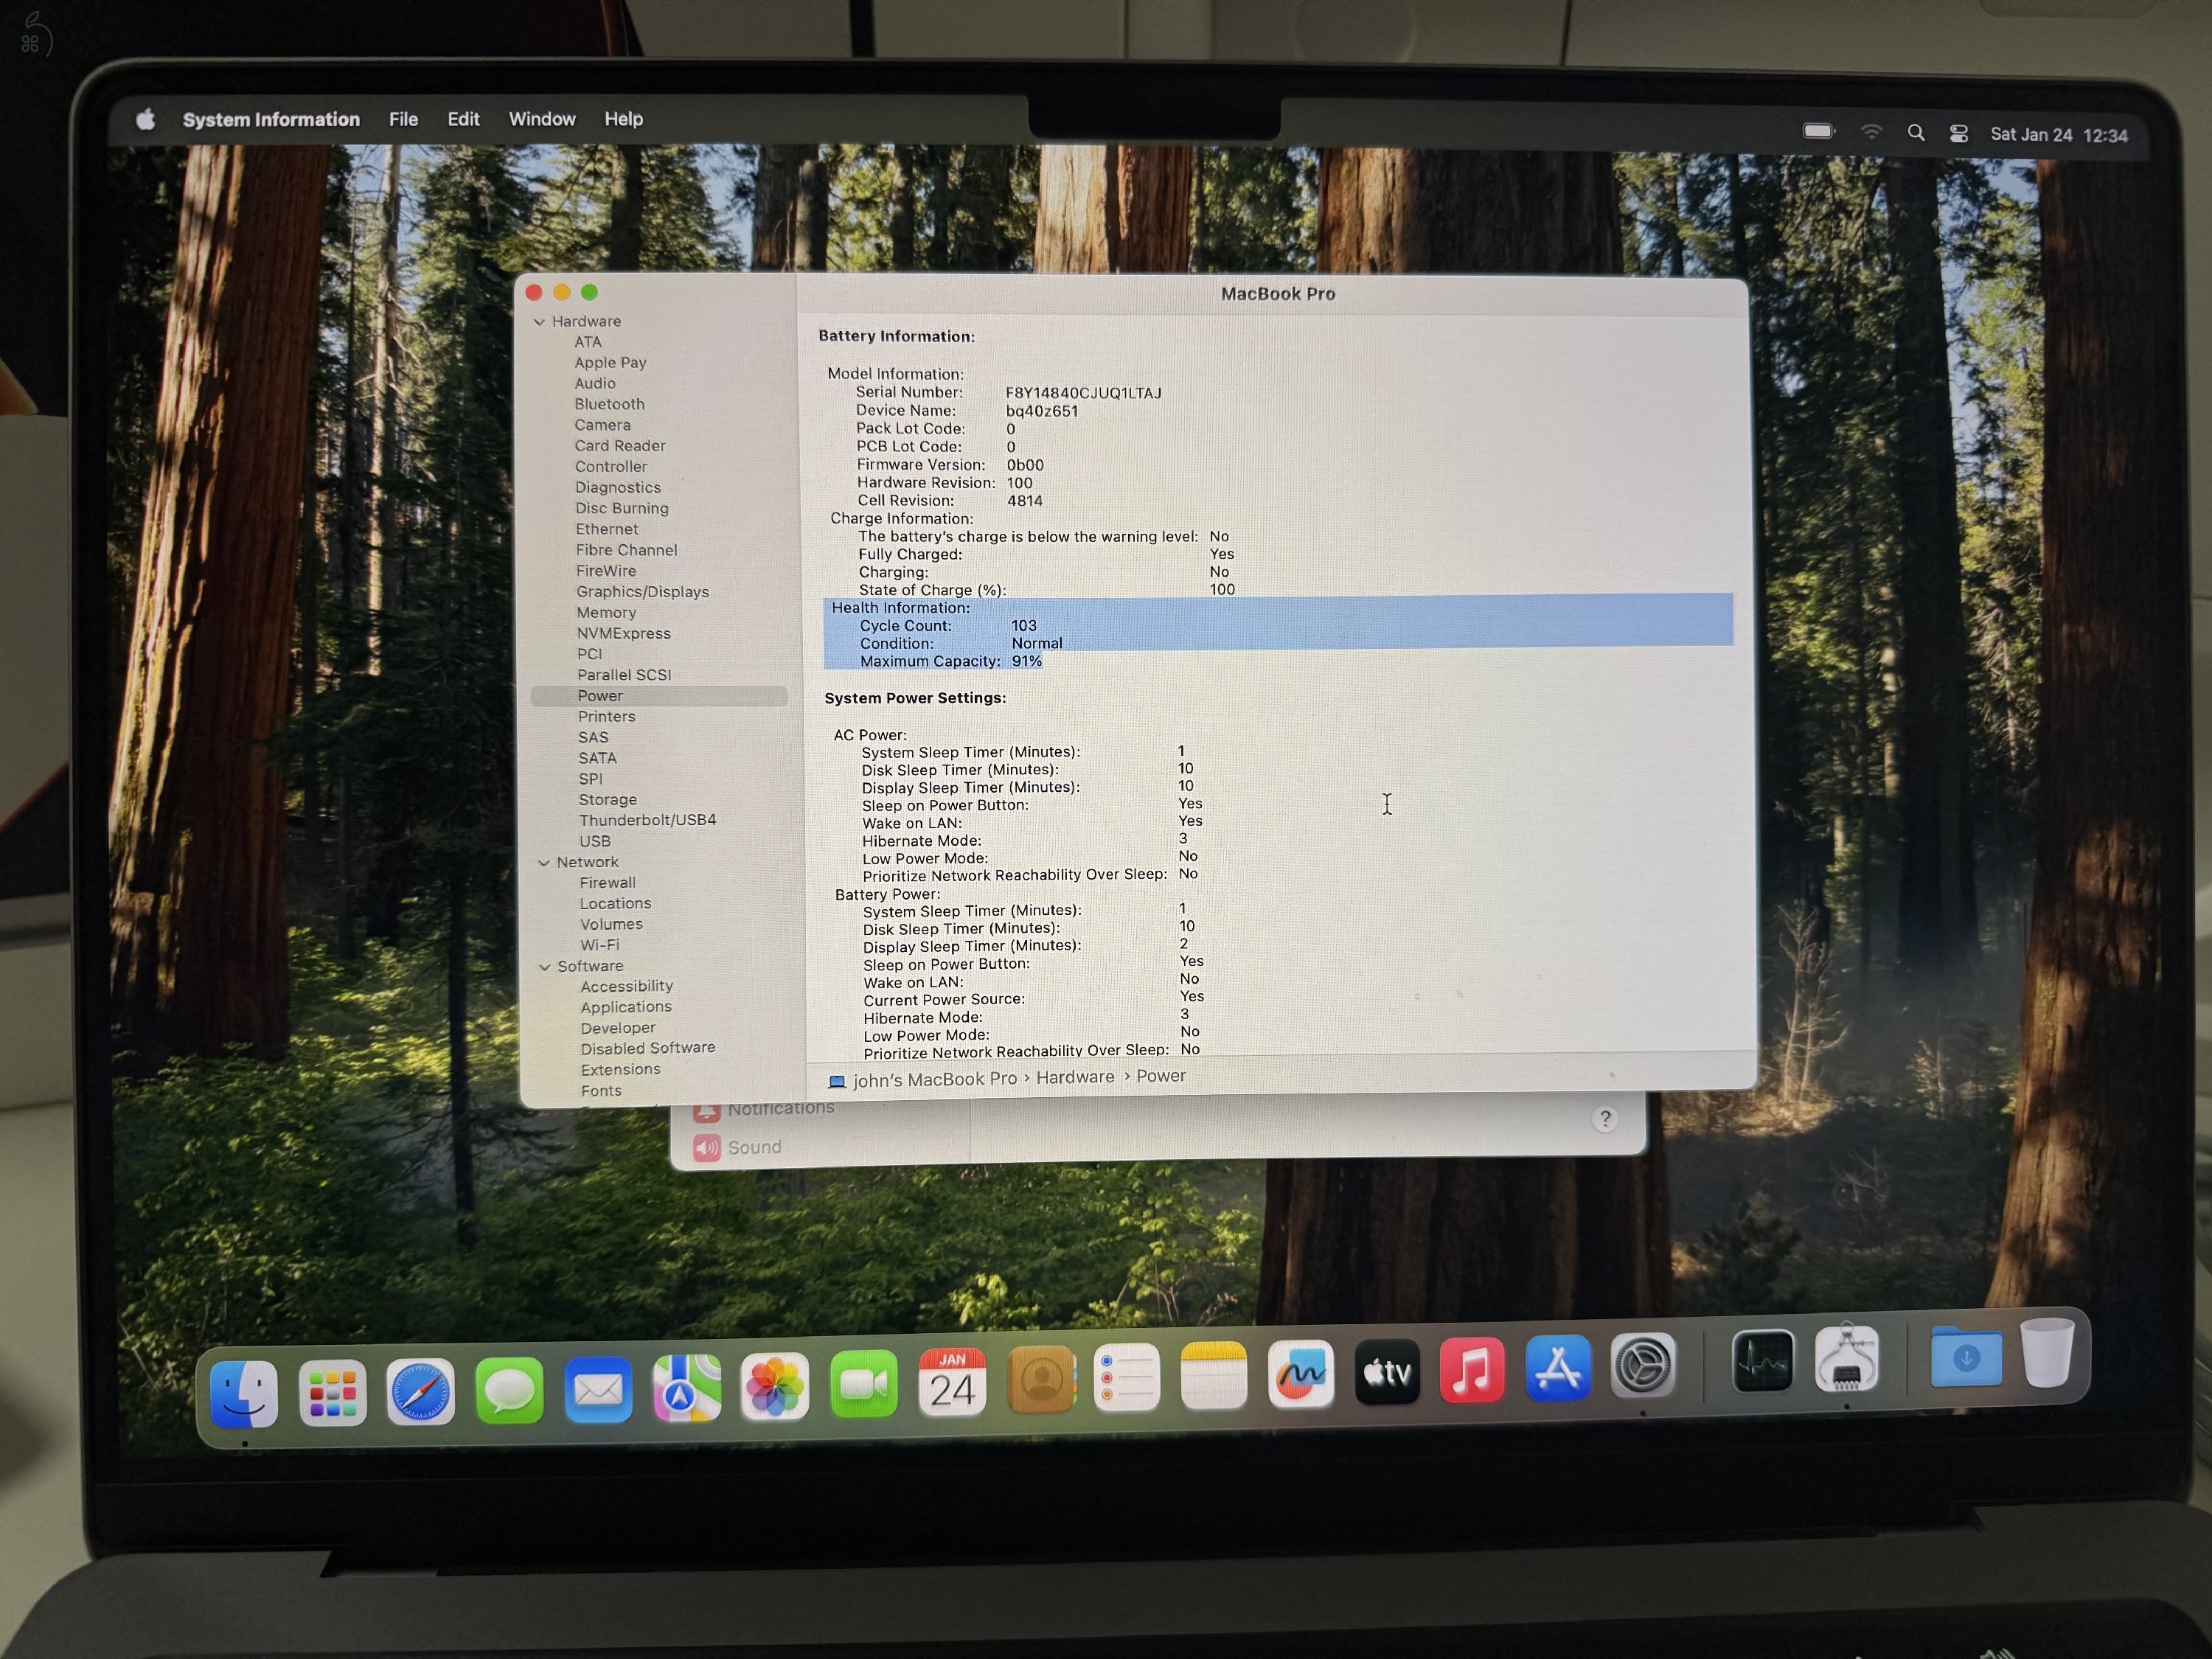2212x1659 pixels.
Task: Check the battery icon in the menu bar
Action: [x=1818, y=130]
